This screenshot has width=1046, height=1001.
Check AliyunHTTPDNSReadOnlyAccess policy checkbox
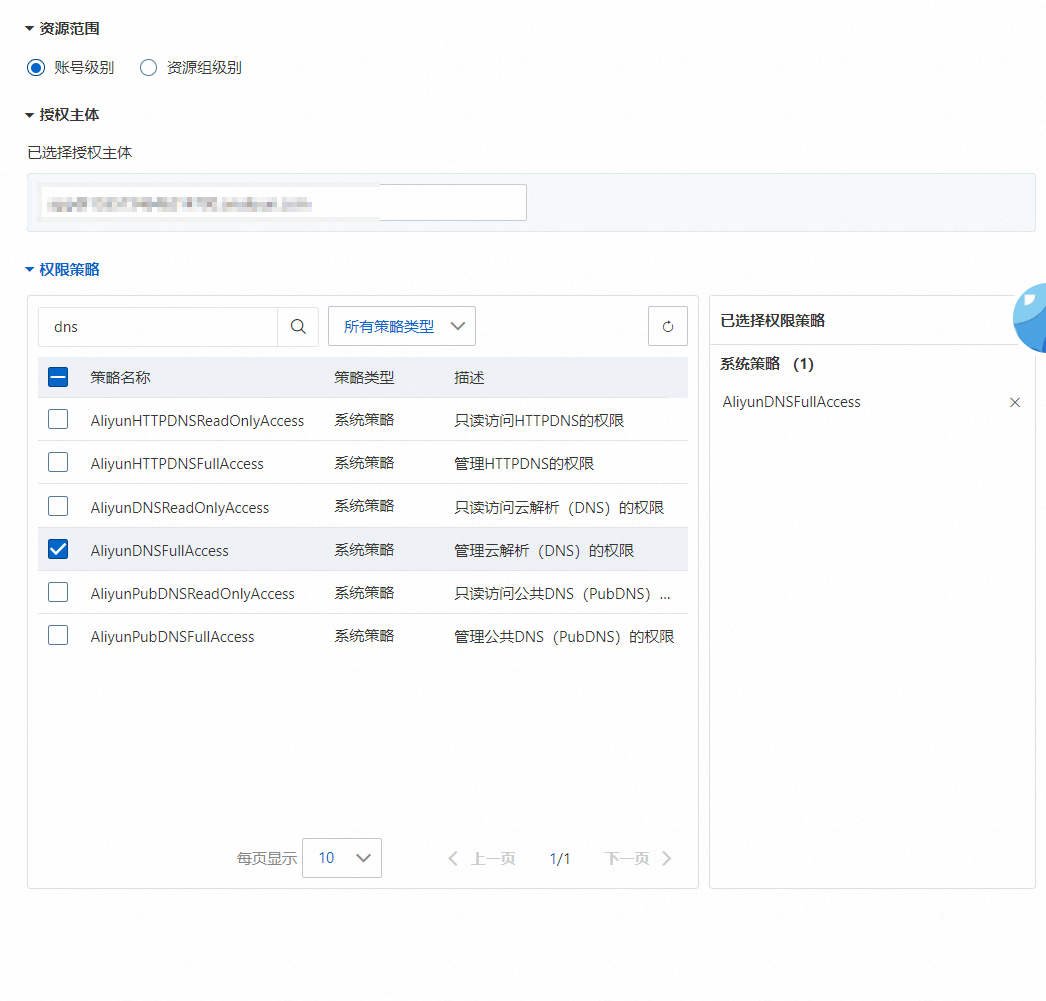[x=58, y=419]
